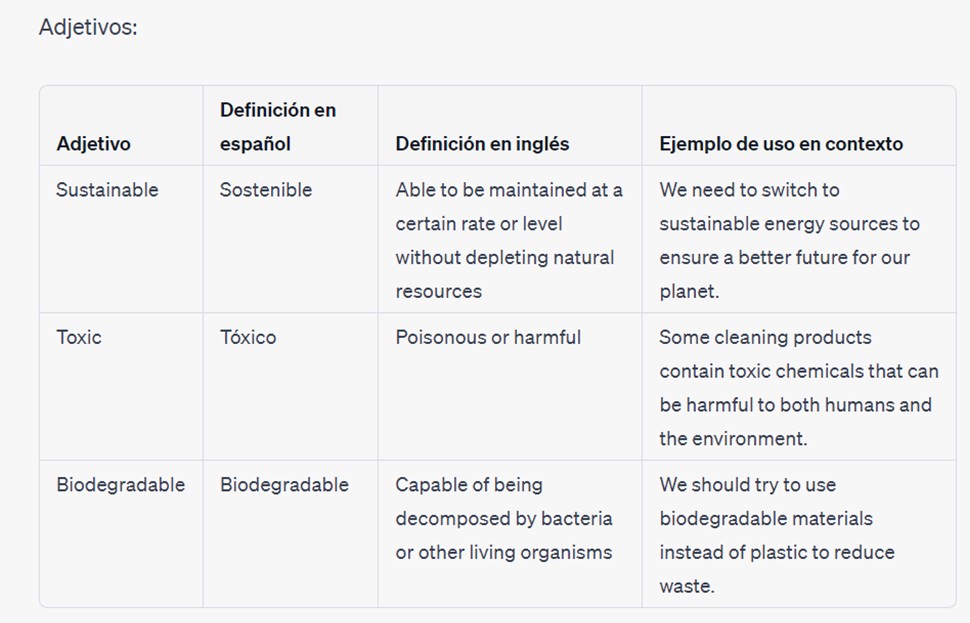This screenshot has height=623, width=970.
Task: Select the "sustainable energy sources" example sentence
Action: 789,224
